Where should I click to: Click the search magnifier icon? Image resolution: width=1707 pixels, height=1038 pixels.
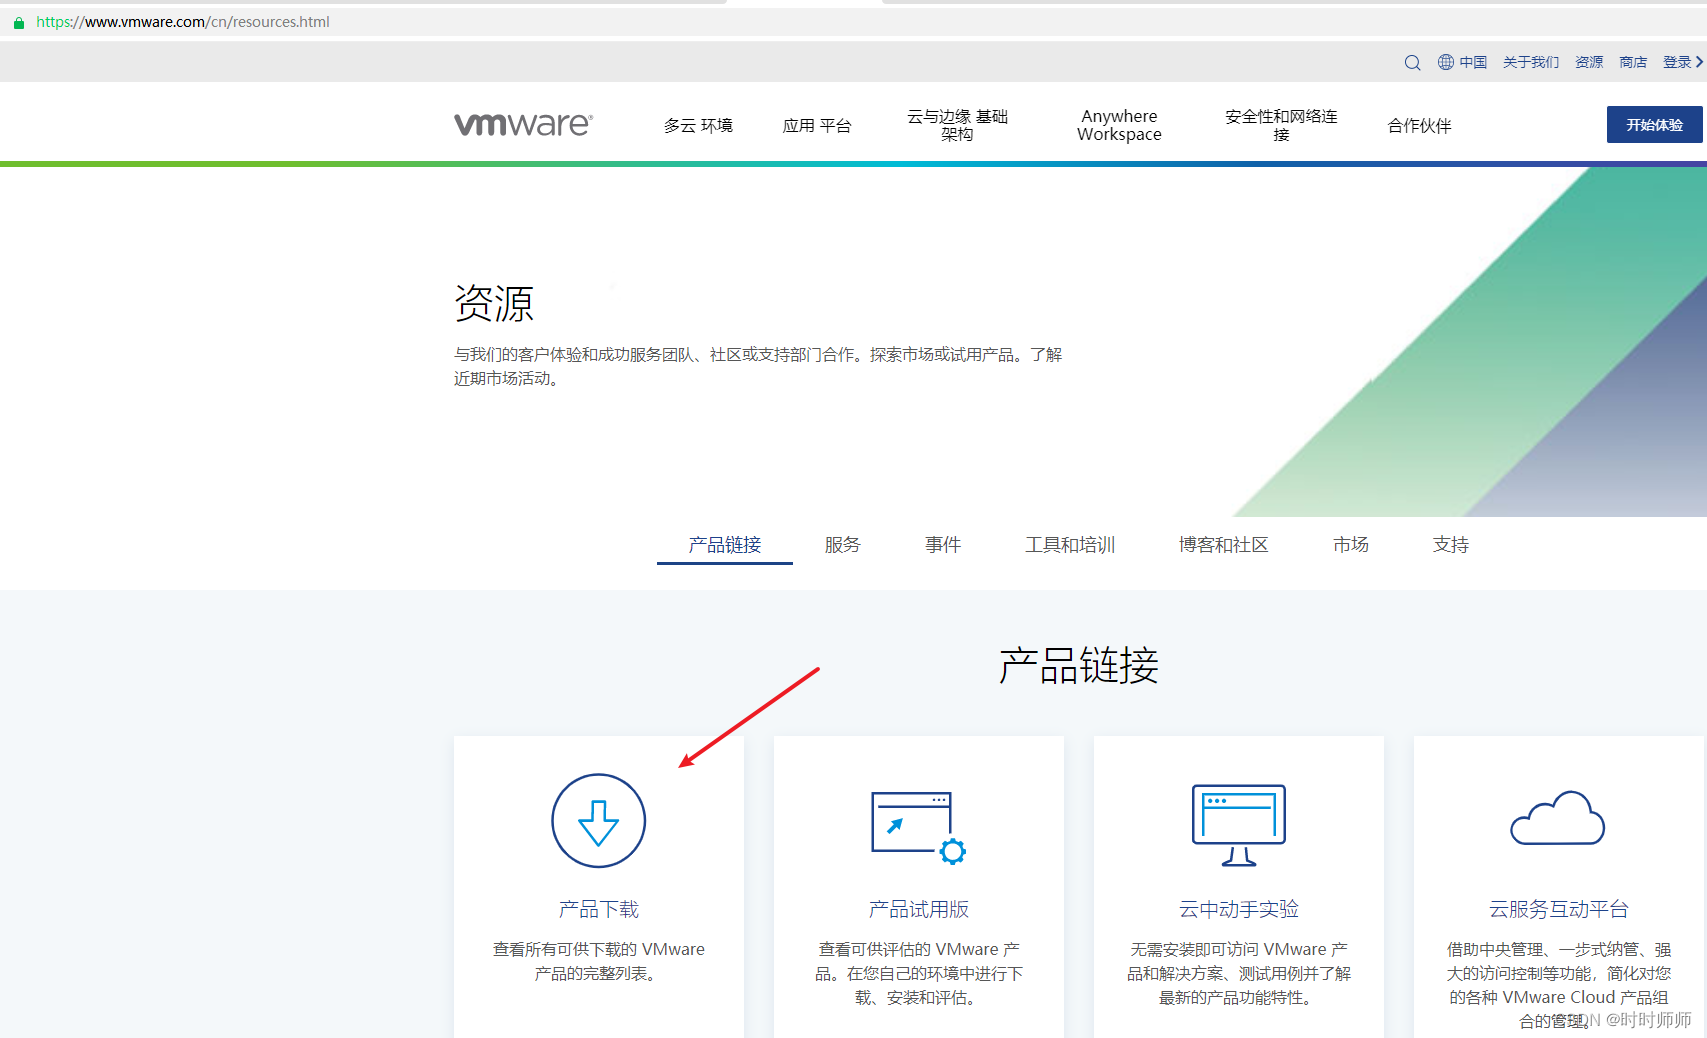(x=1412, y=62)
